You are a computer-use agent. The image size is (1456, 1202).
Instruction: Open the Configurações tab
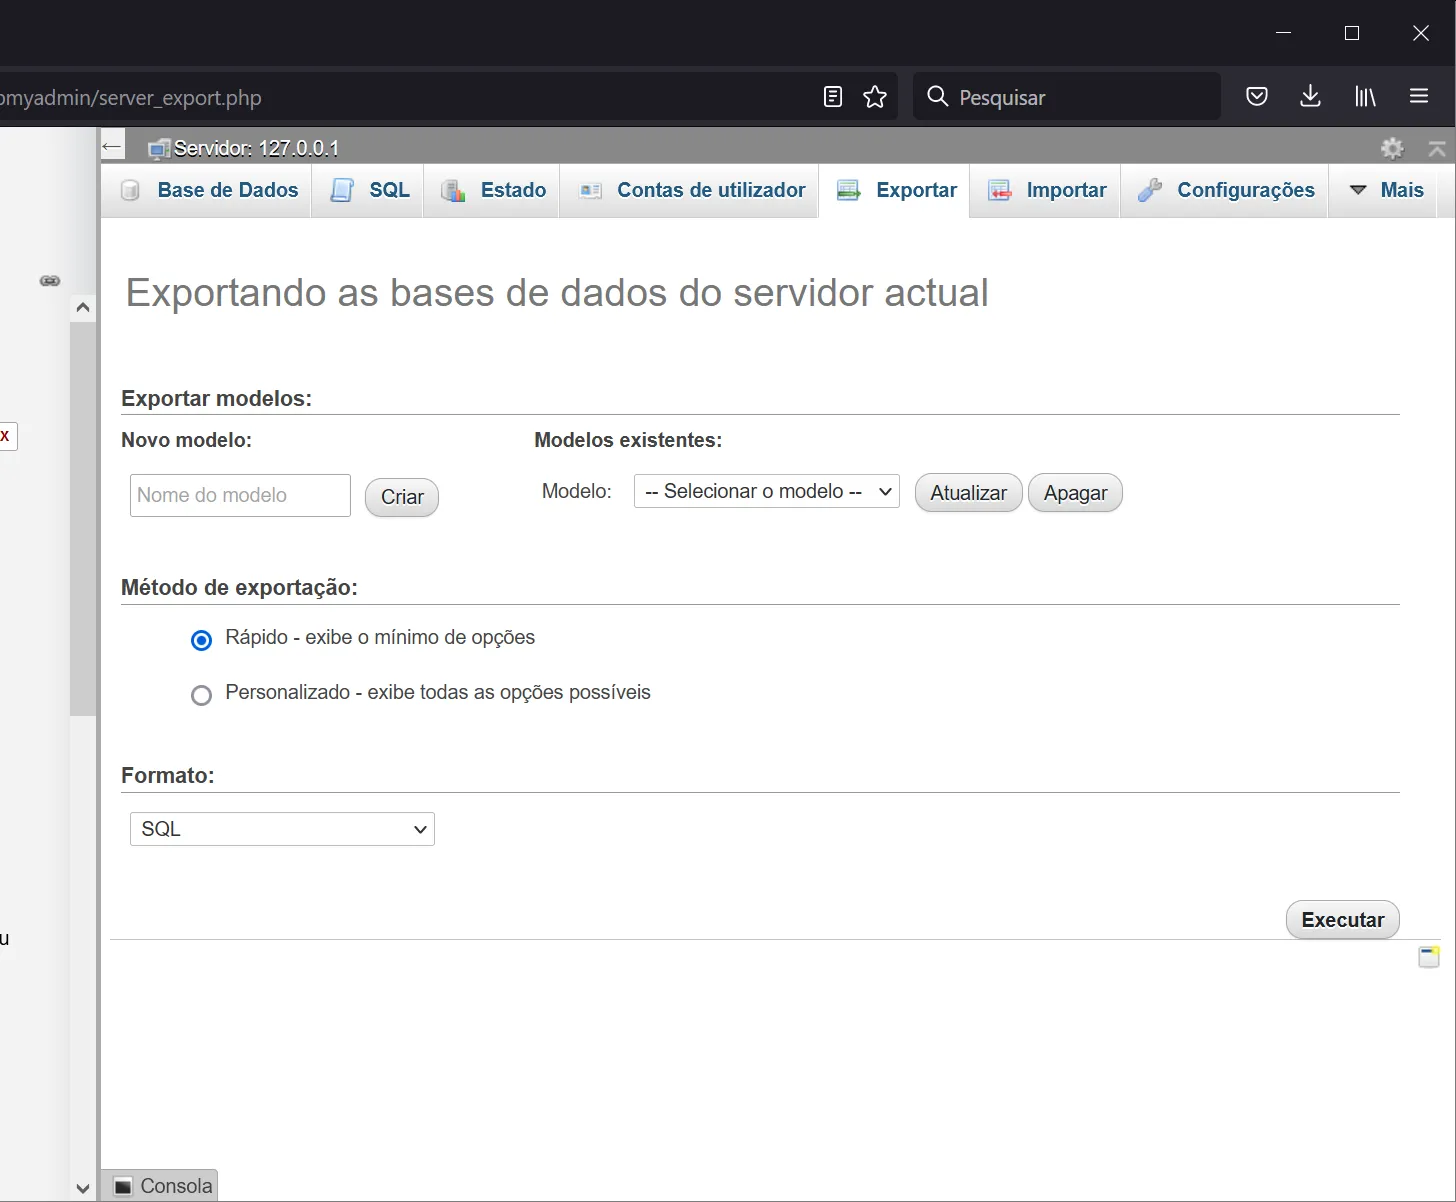1225,190
